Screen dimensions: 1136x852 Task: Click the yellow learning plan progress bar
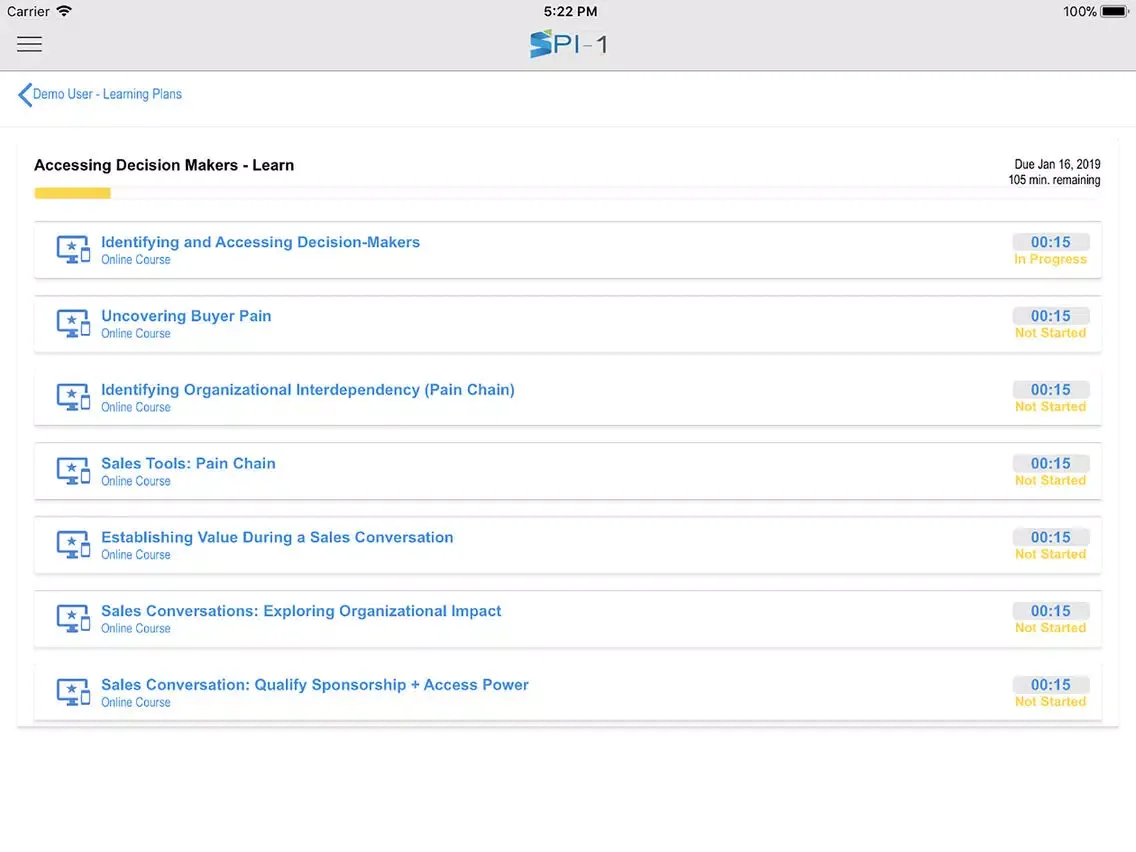point(72,193)
